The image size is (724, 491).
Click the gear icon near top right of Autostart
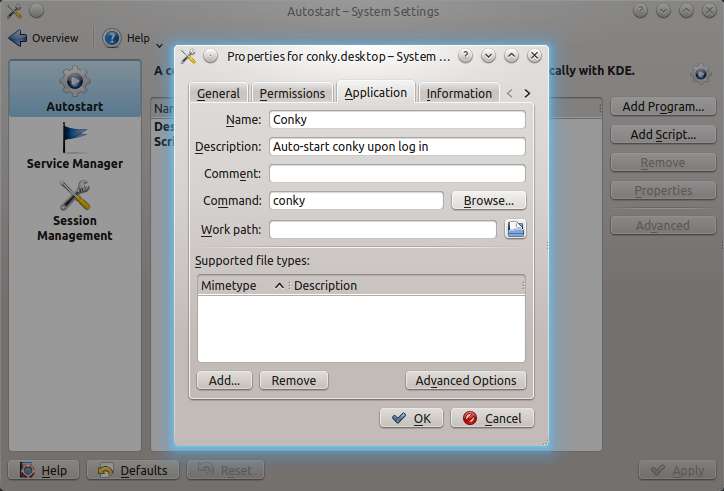coord(701,73)
